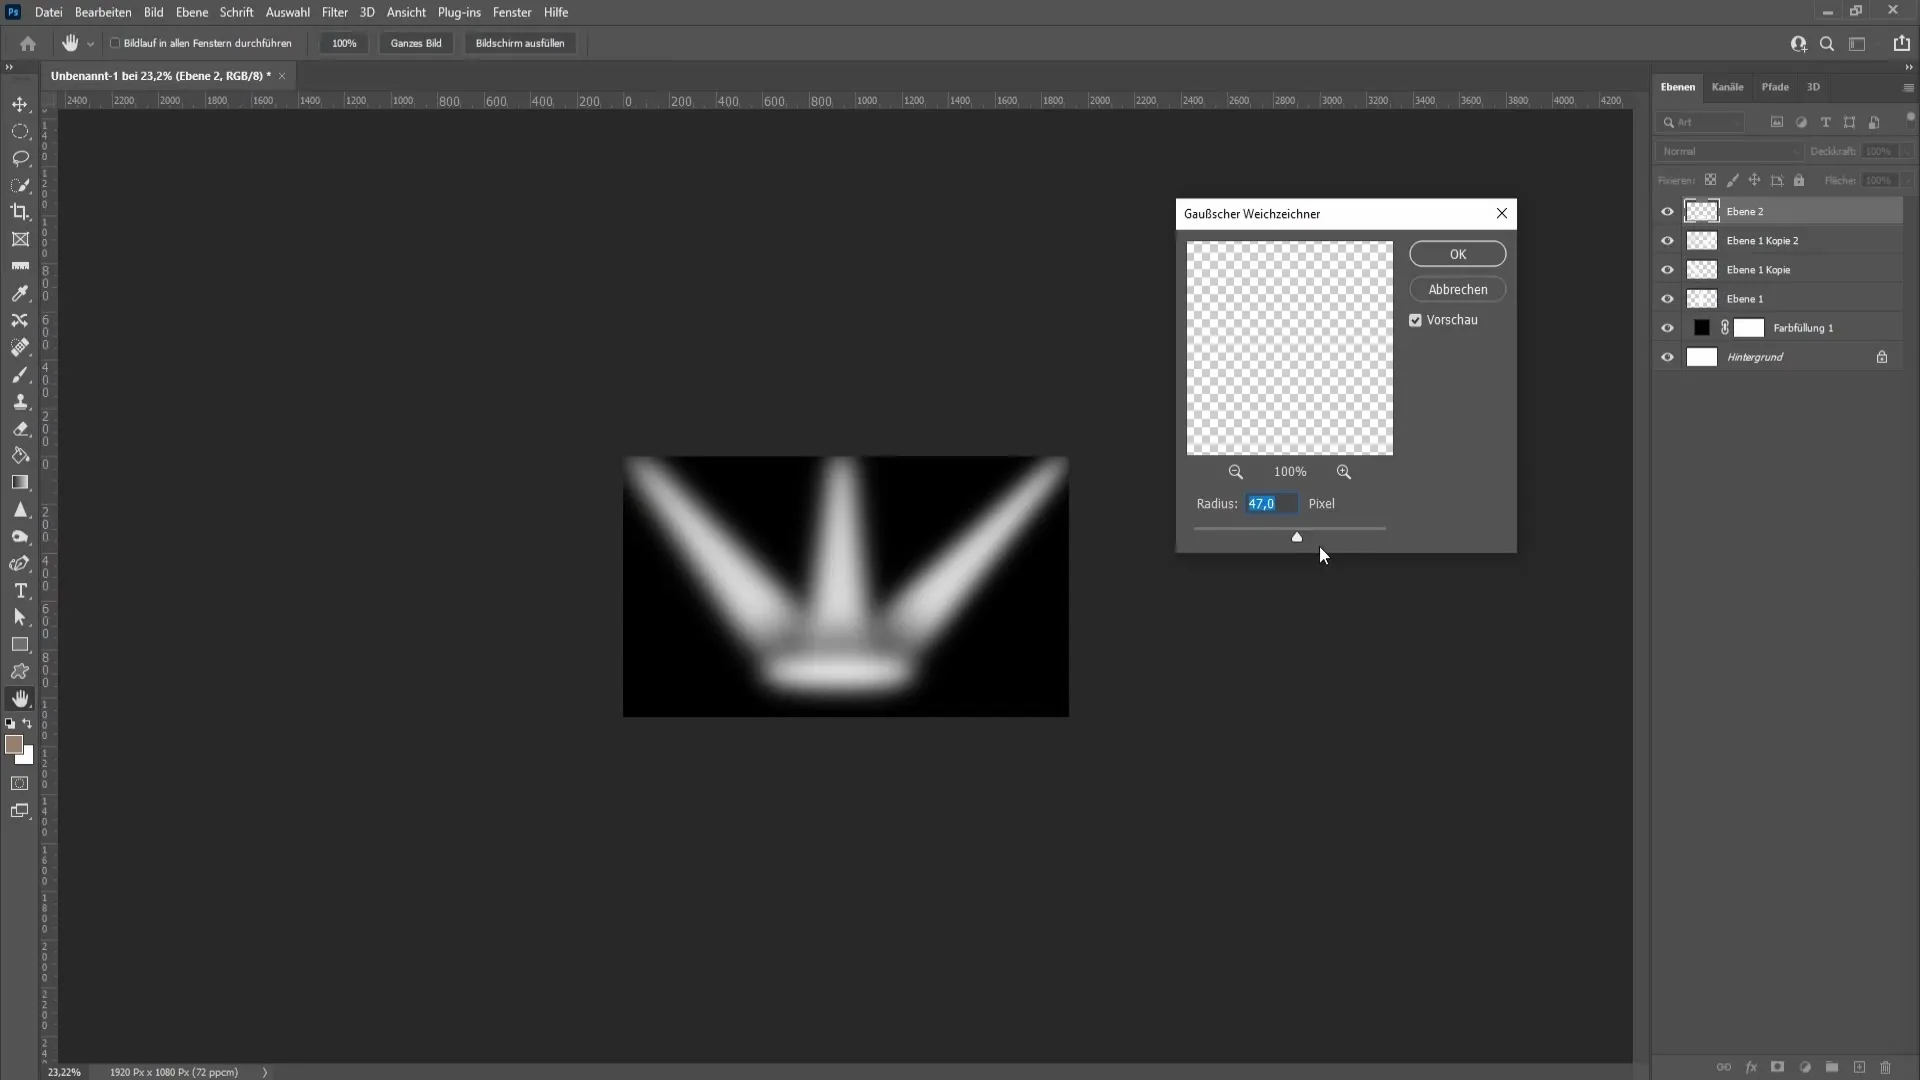This screenshot has width=1920, height=1080.
Task: Select the Frame tool
Action: [x=20, y=239]
